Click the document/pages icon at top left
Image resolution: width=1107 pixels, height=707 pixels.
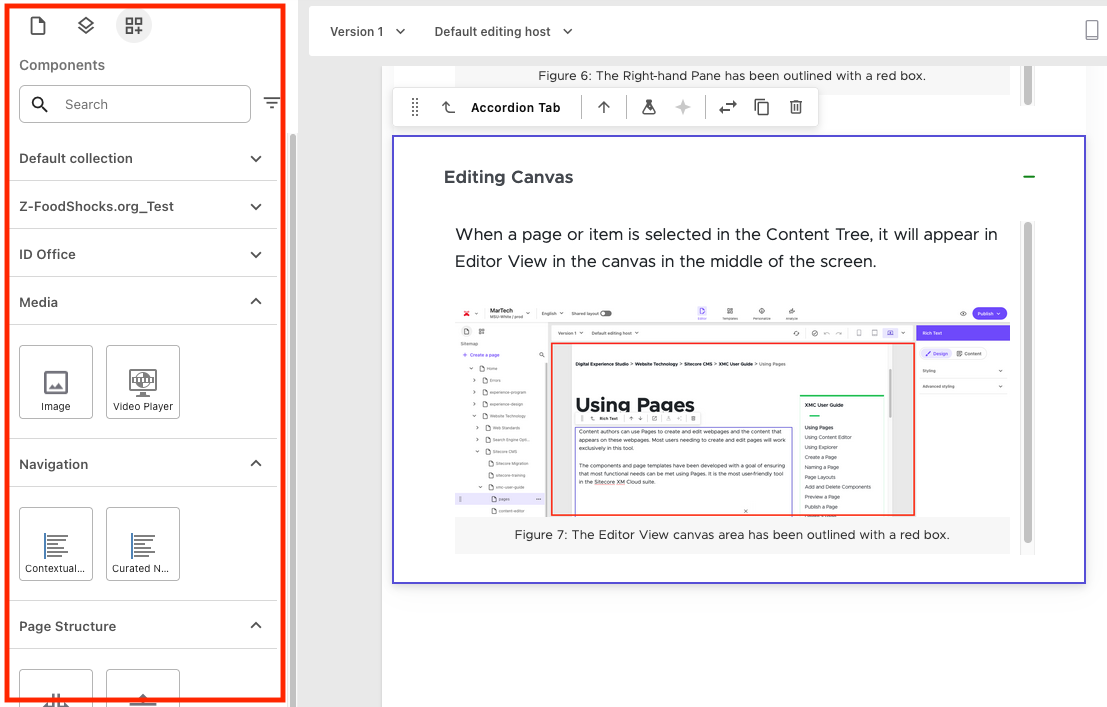[37, 25]
